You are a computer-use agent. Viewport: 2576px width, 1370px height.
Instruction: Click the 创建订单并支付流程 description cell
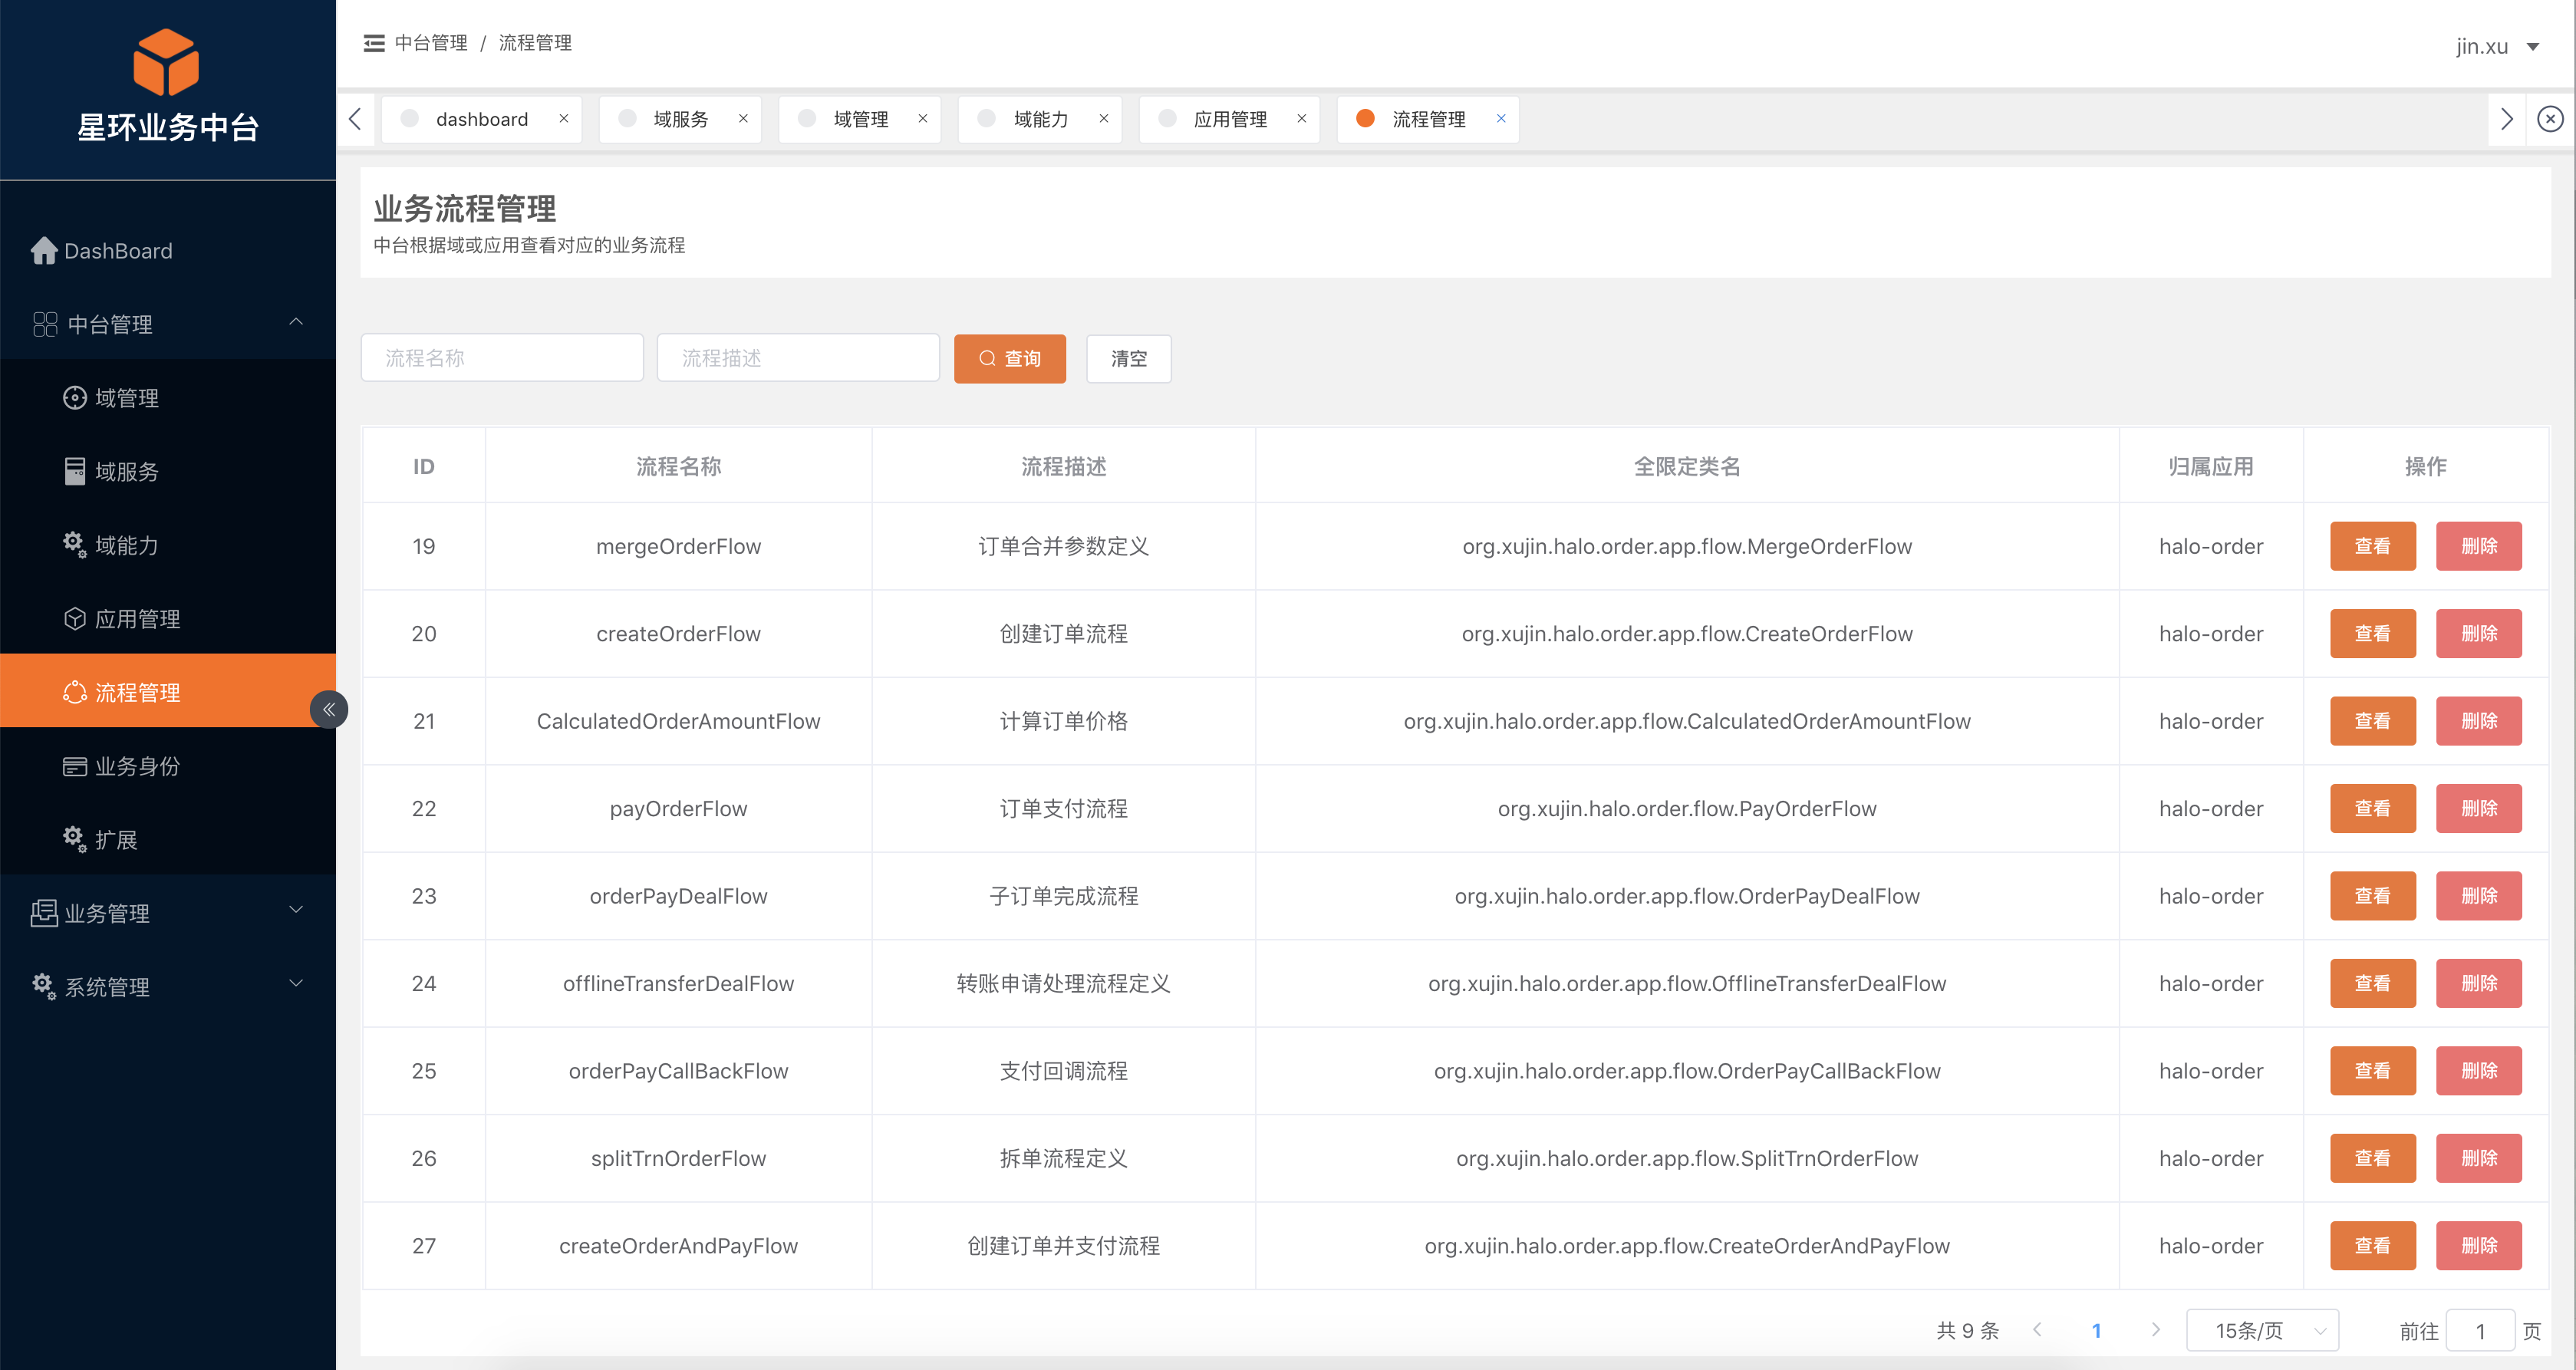(1063, 1245)
